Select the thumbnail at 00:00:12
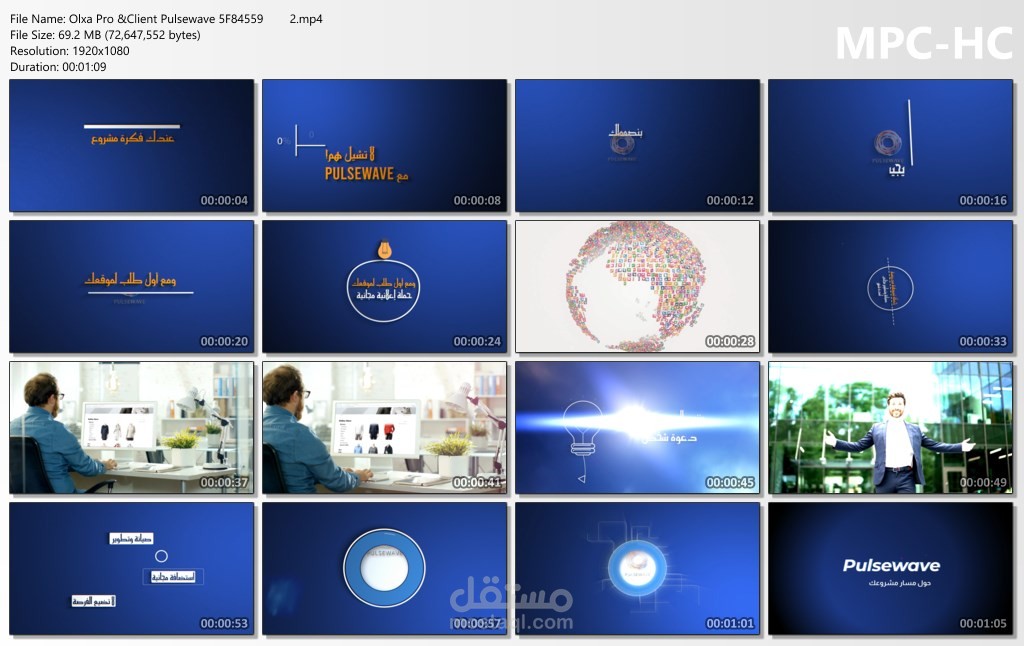 pyautogui.click(x=637, y=146)
